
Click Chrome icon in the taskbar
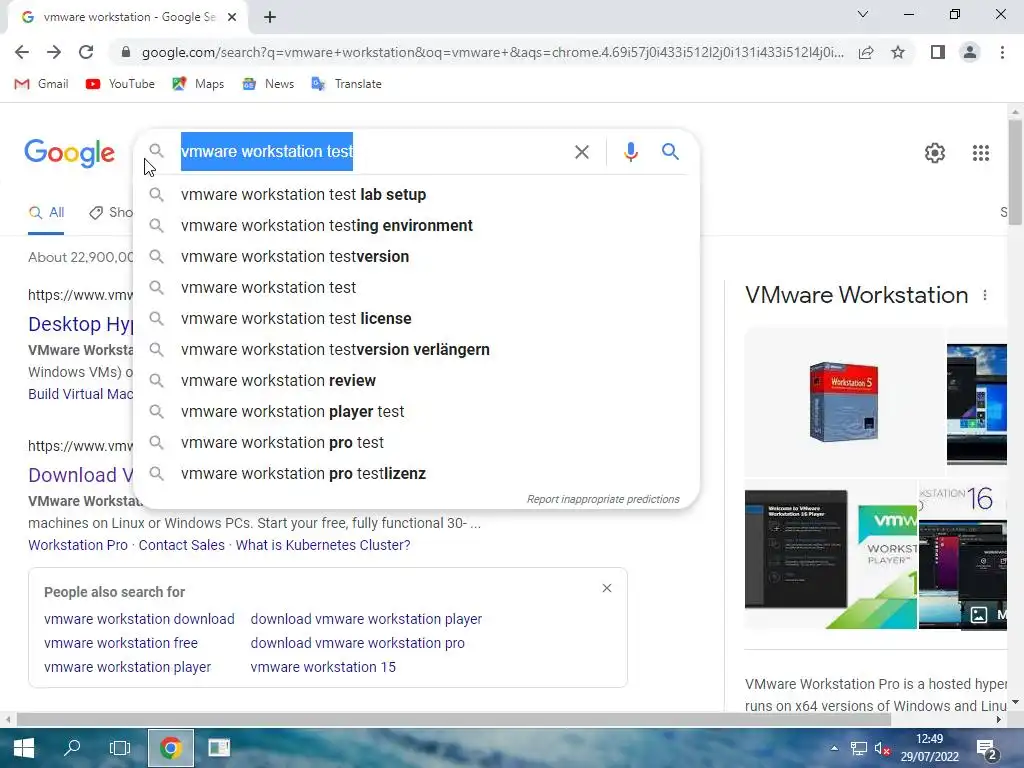(171, 748)
